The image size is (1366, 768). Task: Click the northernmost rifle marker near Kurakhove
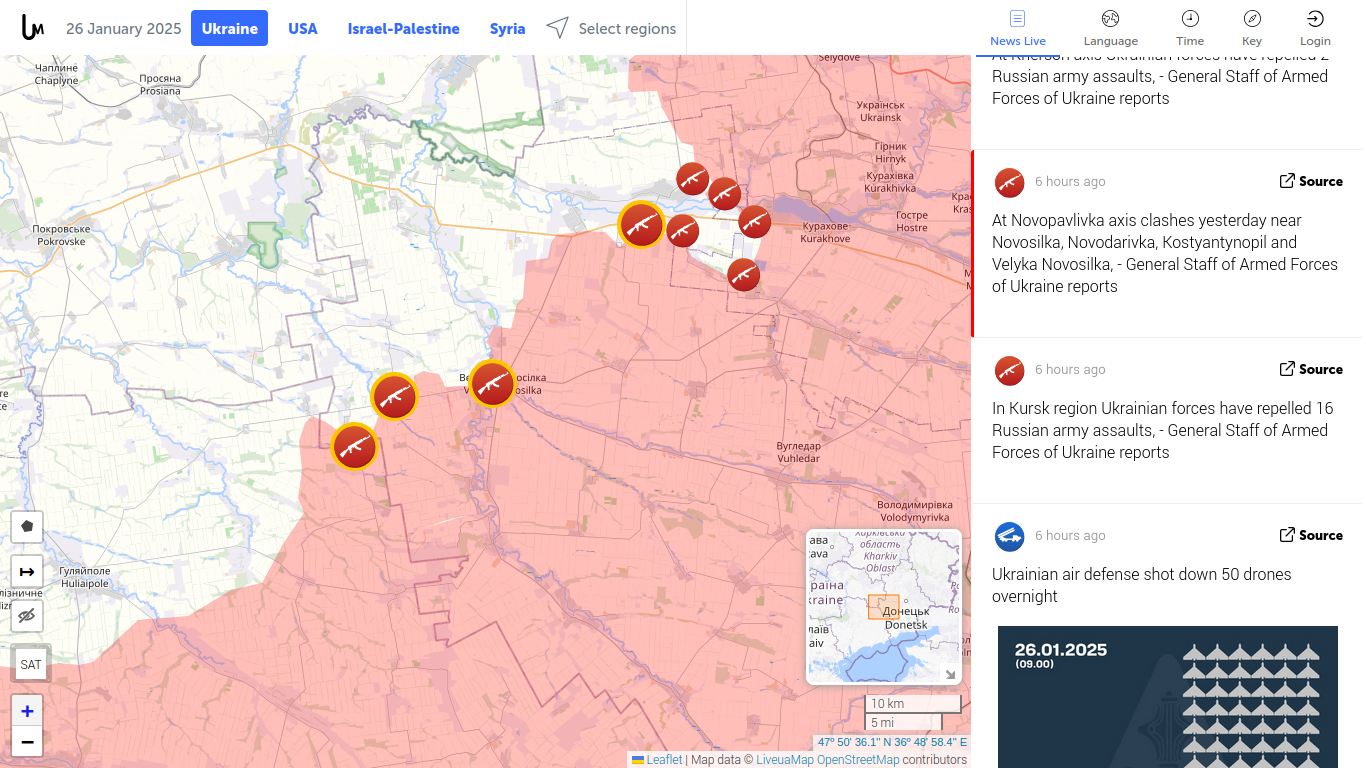tap(693, 179)
